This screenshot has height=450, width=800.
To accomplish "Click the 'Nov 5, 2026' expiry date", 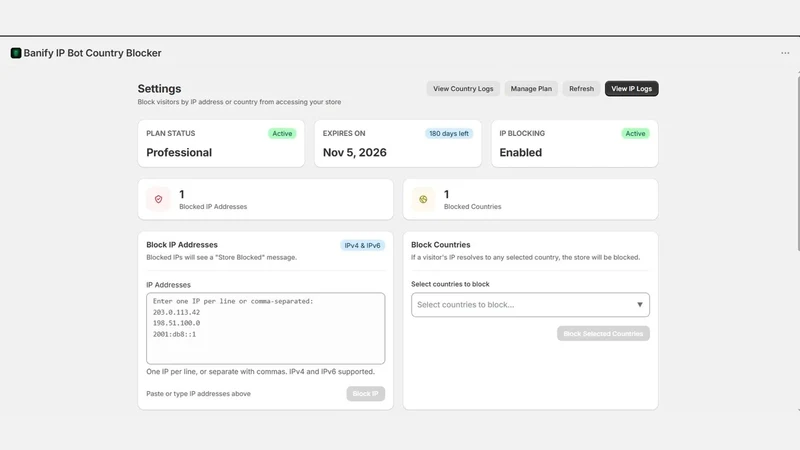I will [x=355, y=153].
